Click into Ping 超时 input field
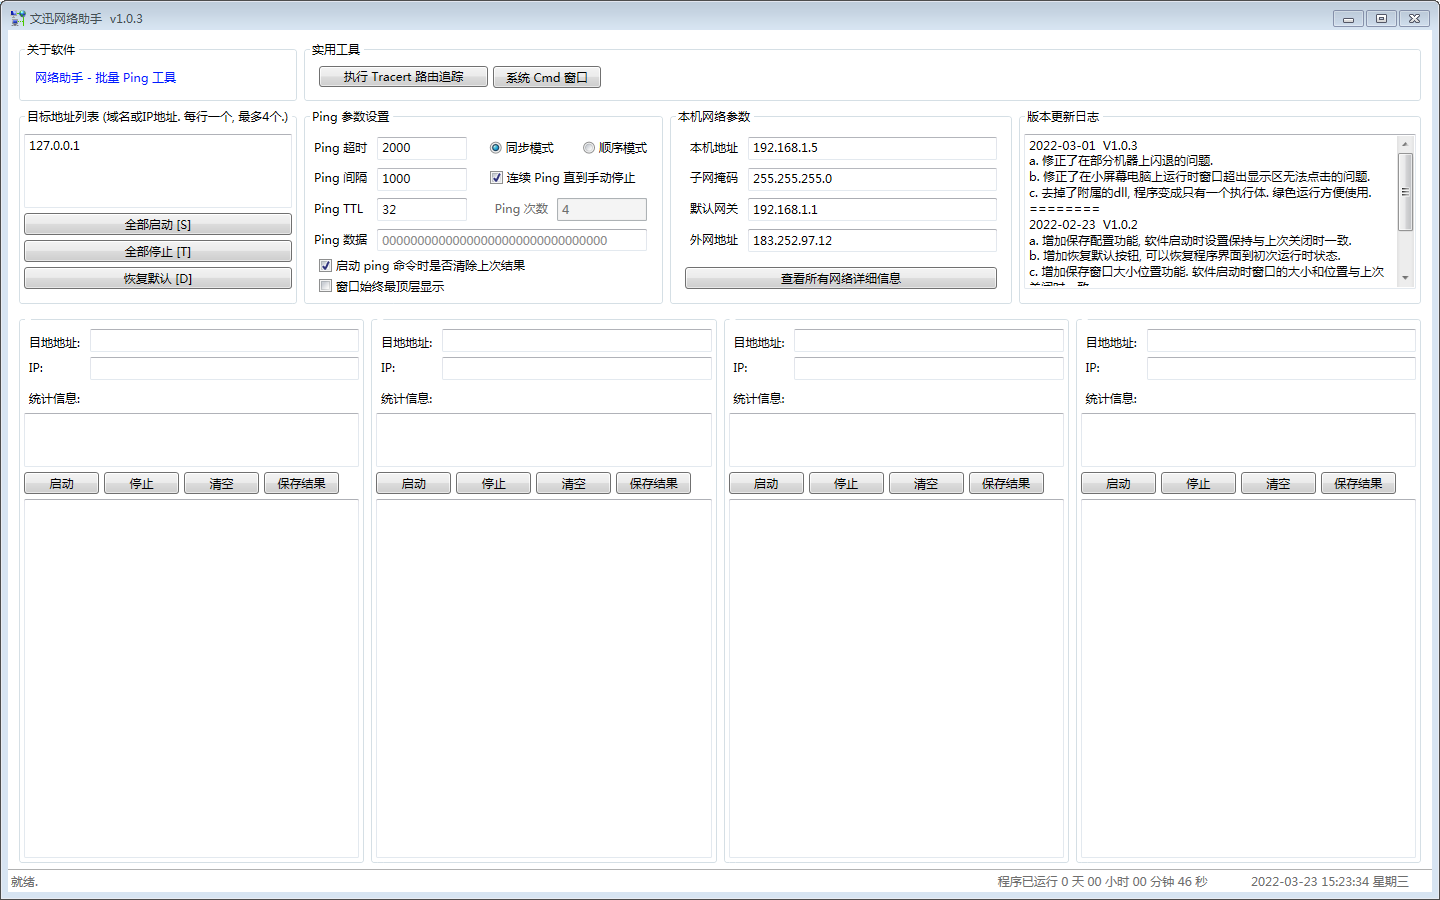Image resolution: width=1440 pixels, height=900 pixels. [x=421, y=148]
